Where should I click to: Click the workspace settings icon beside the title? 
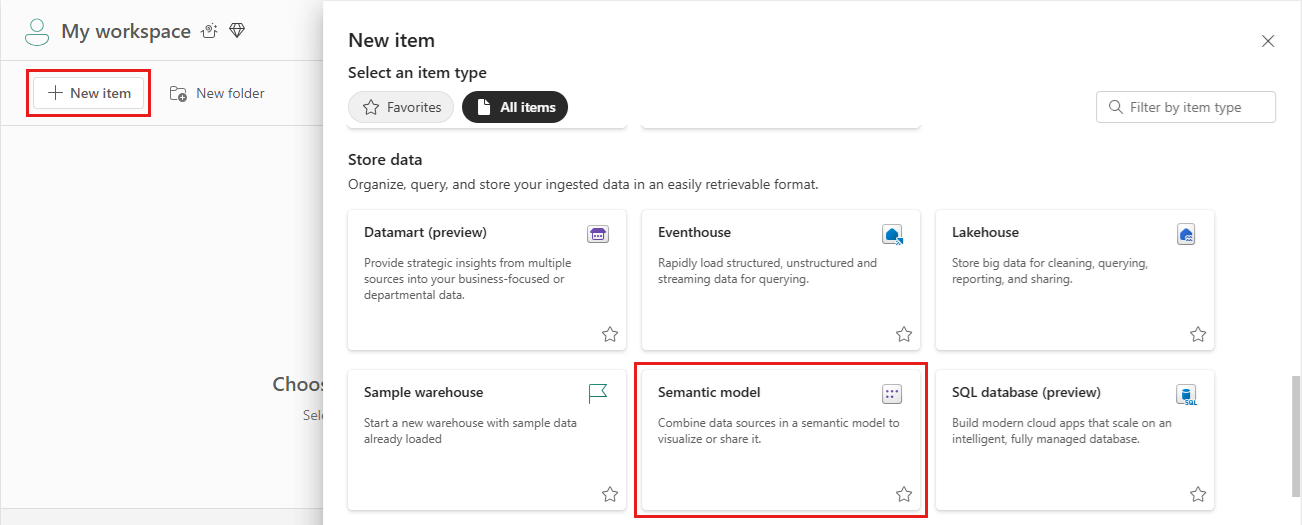[210, 31]
